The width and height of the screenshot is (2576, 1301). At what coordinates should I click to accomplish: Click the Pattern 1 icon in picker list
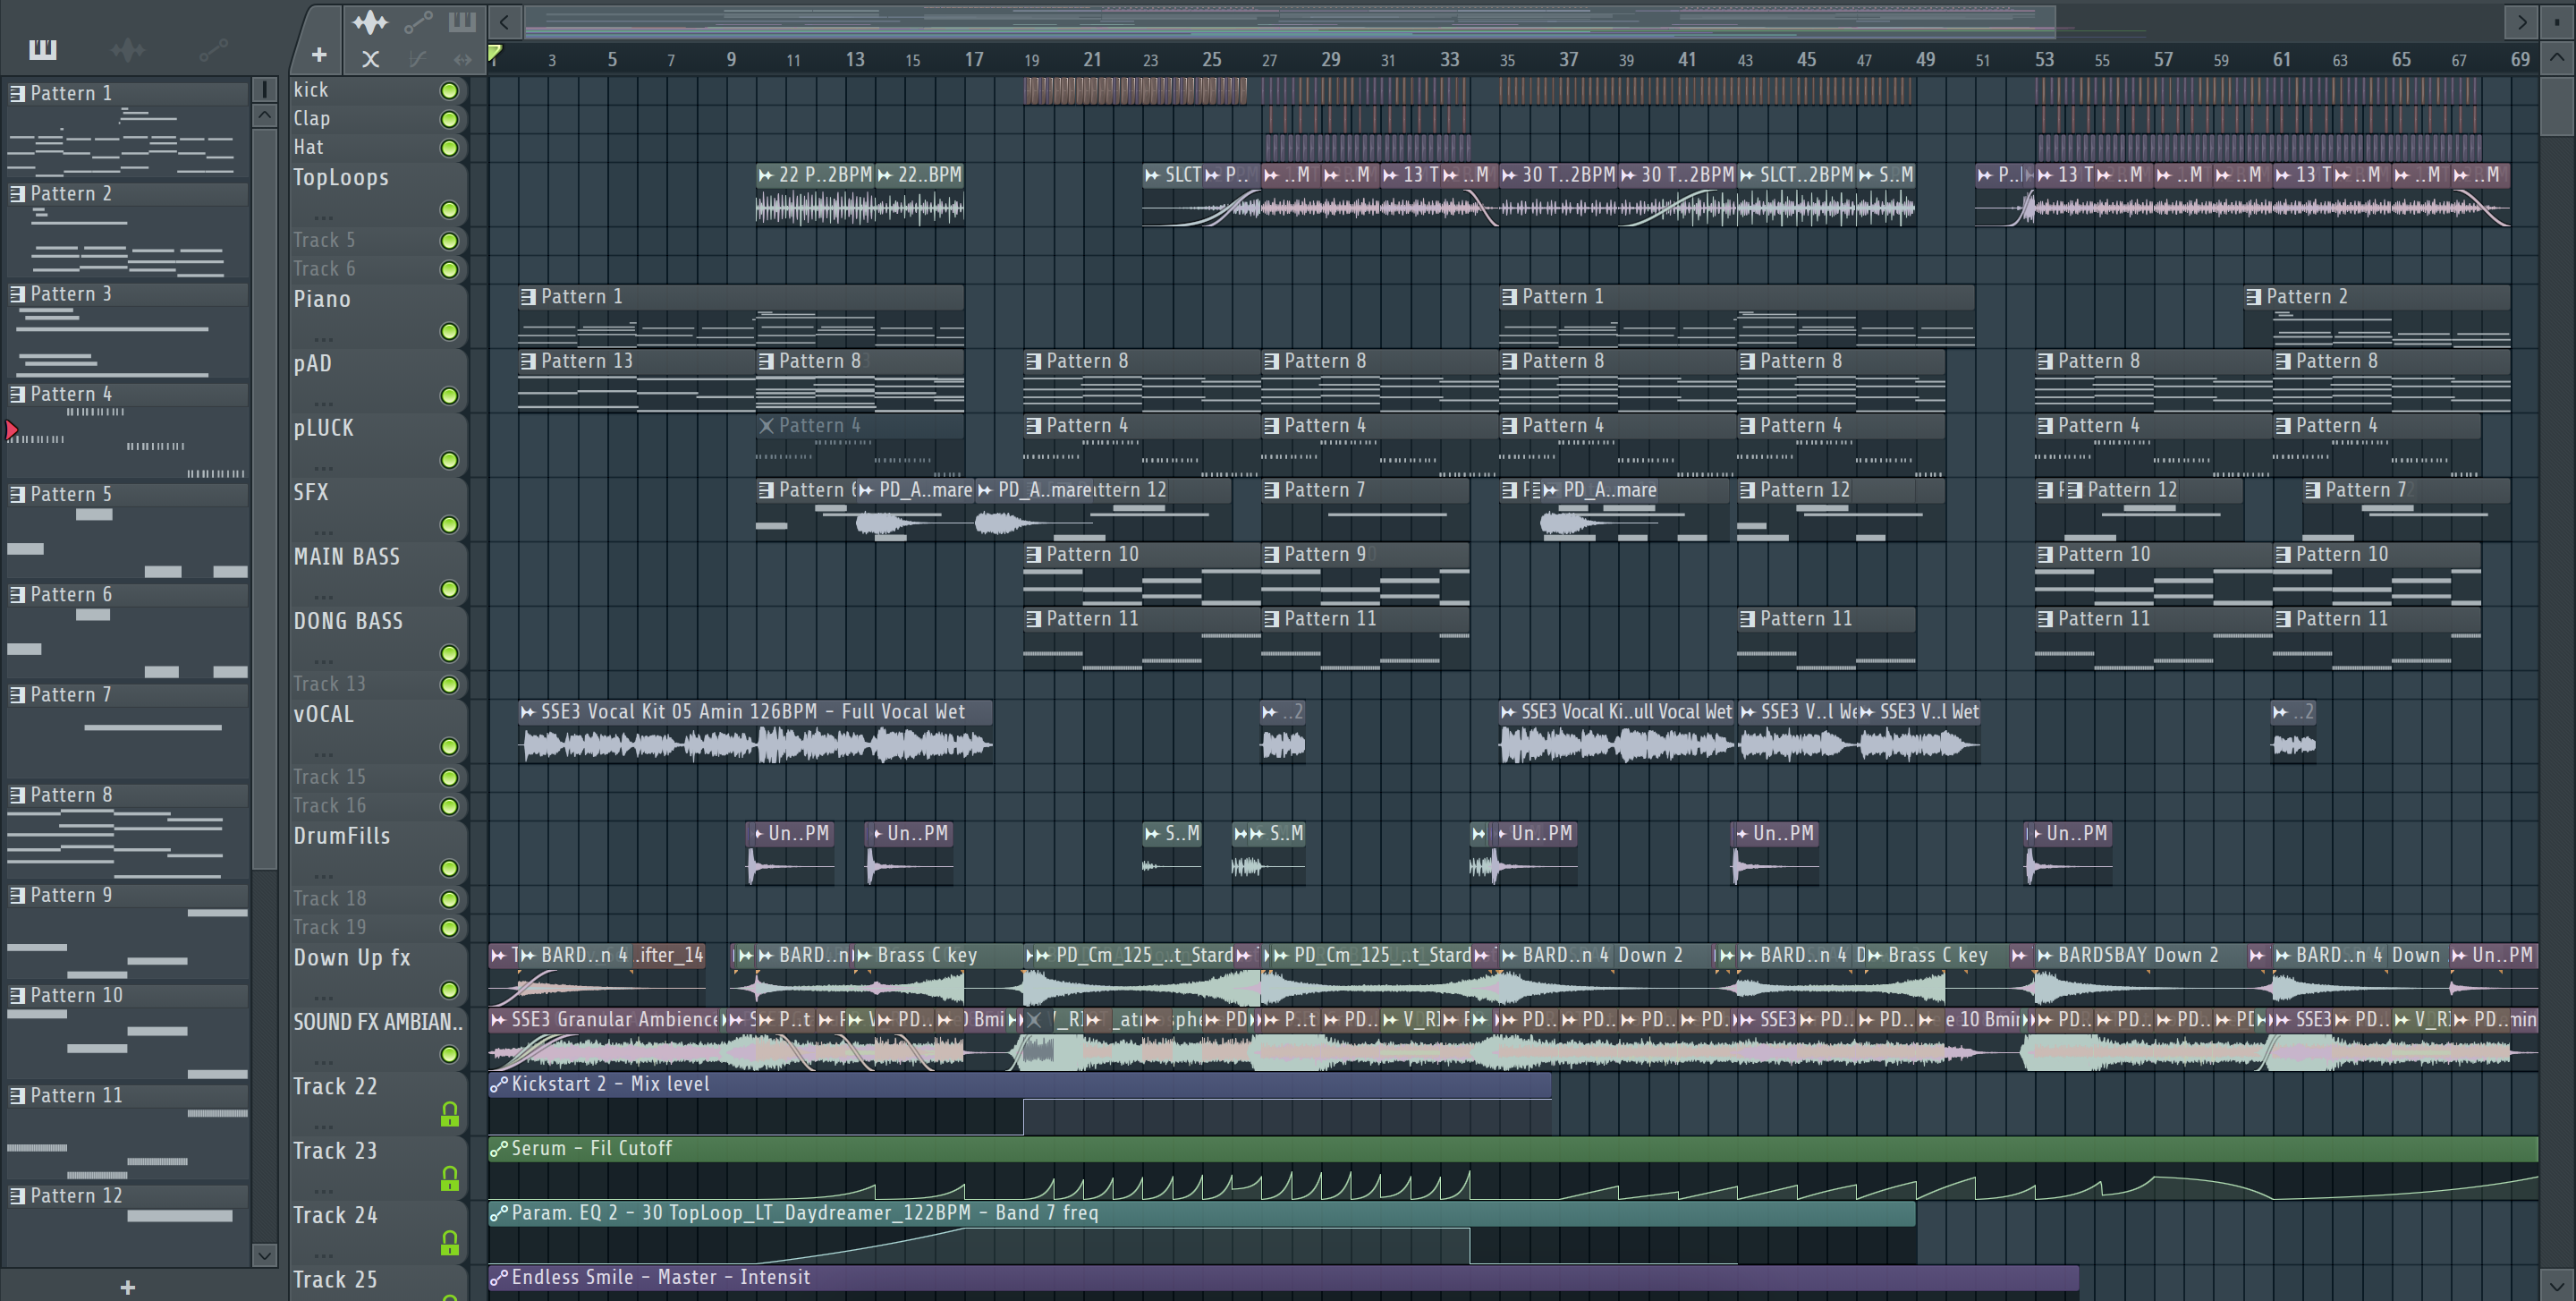(17, 93)
